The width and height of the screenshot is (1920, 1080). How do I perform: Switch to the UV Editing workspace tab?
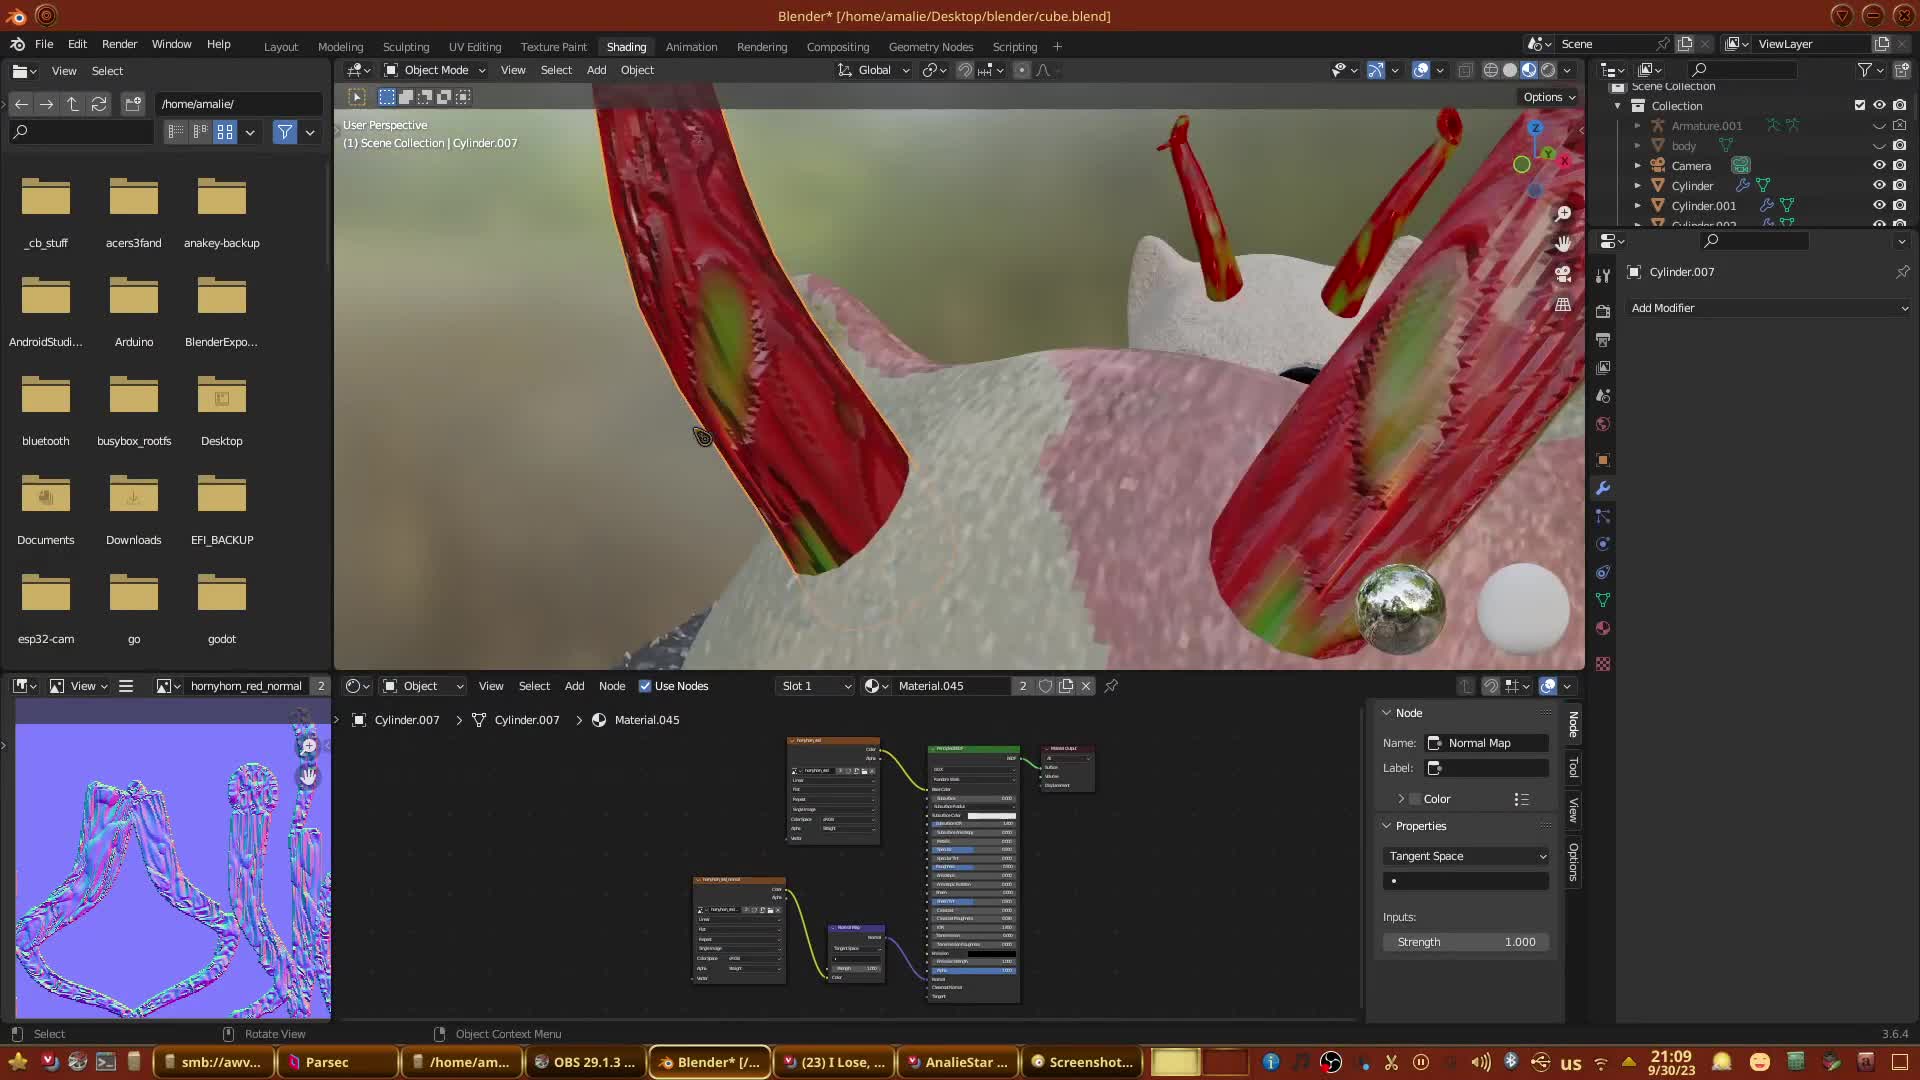pyautogui.click(x=474, y=47)
